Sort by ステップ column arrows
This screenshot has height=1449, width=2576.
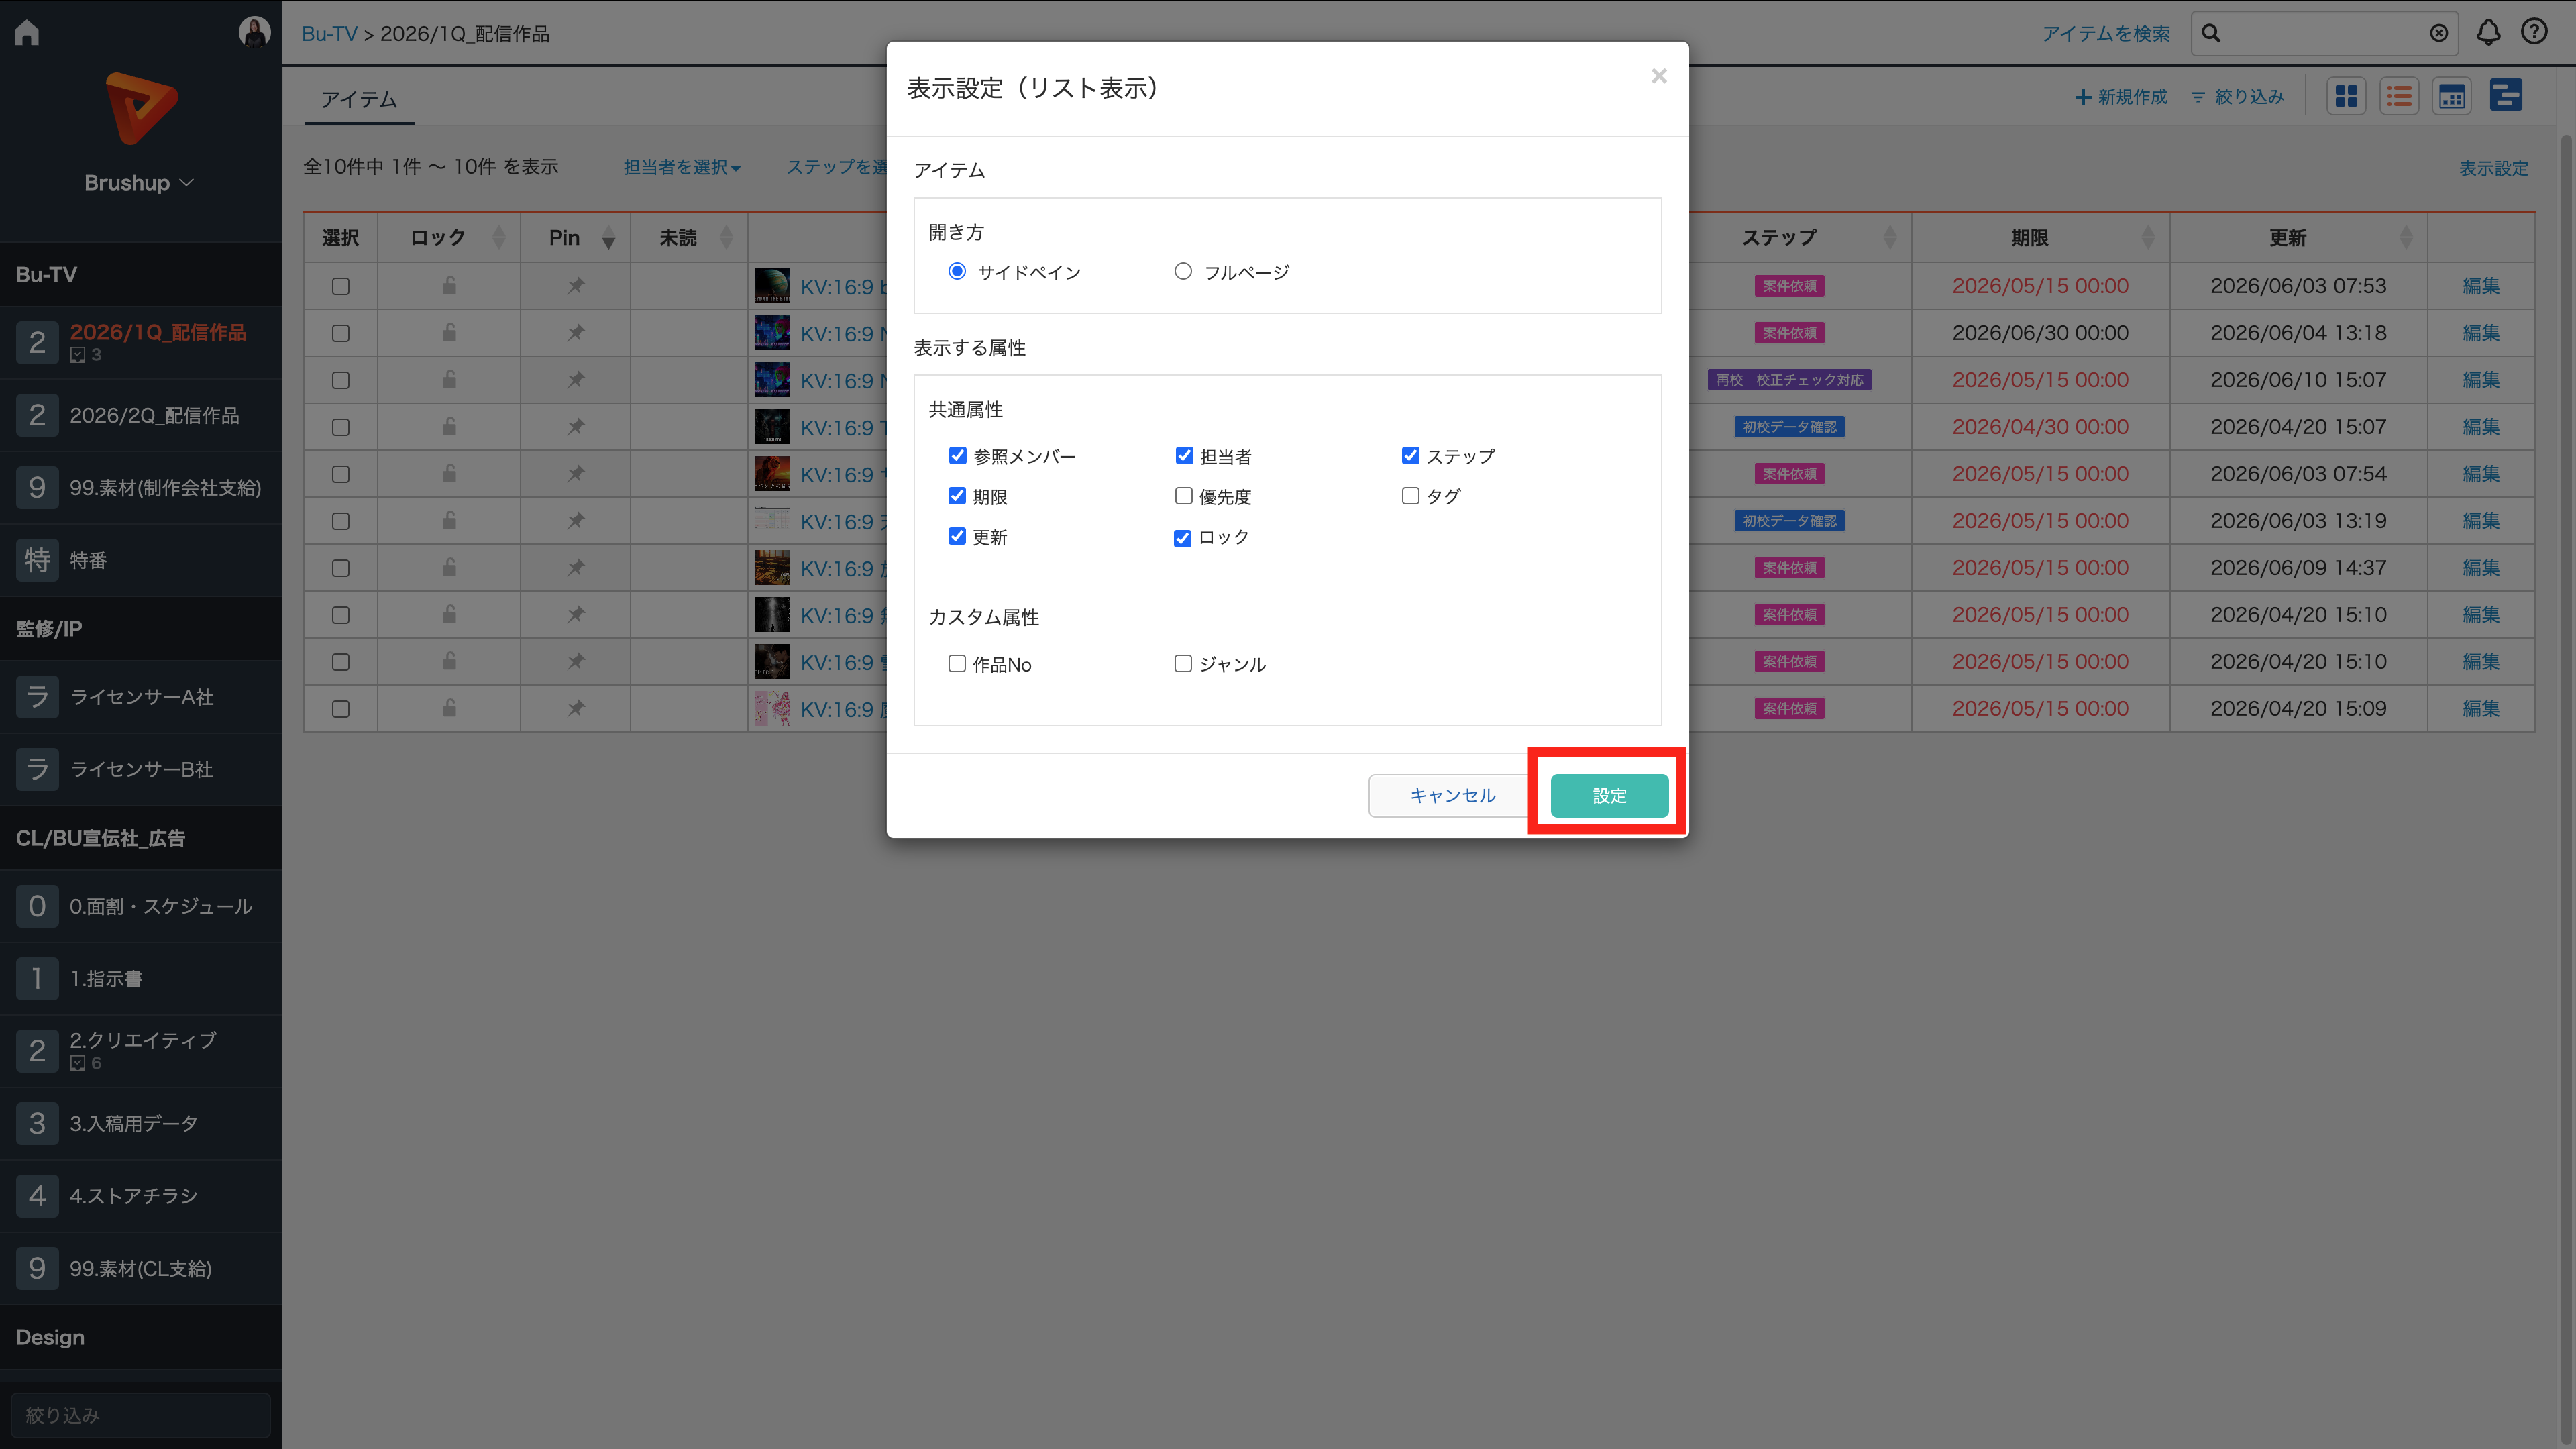coord(1889,238)
